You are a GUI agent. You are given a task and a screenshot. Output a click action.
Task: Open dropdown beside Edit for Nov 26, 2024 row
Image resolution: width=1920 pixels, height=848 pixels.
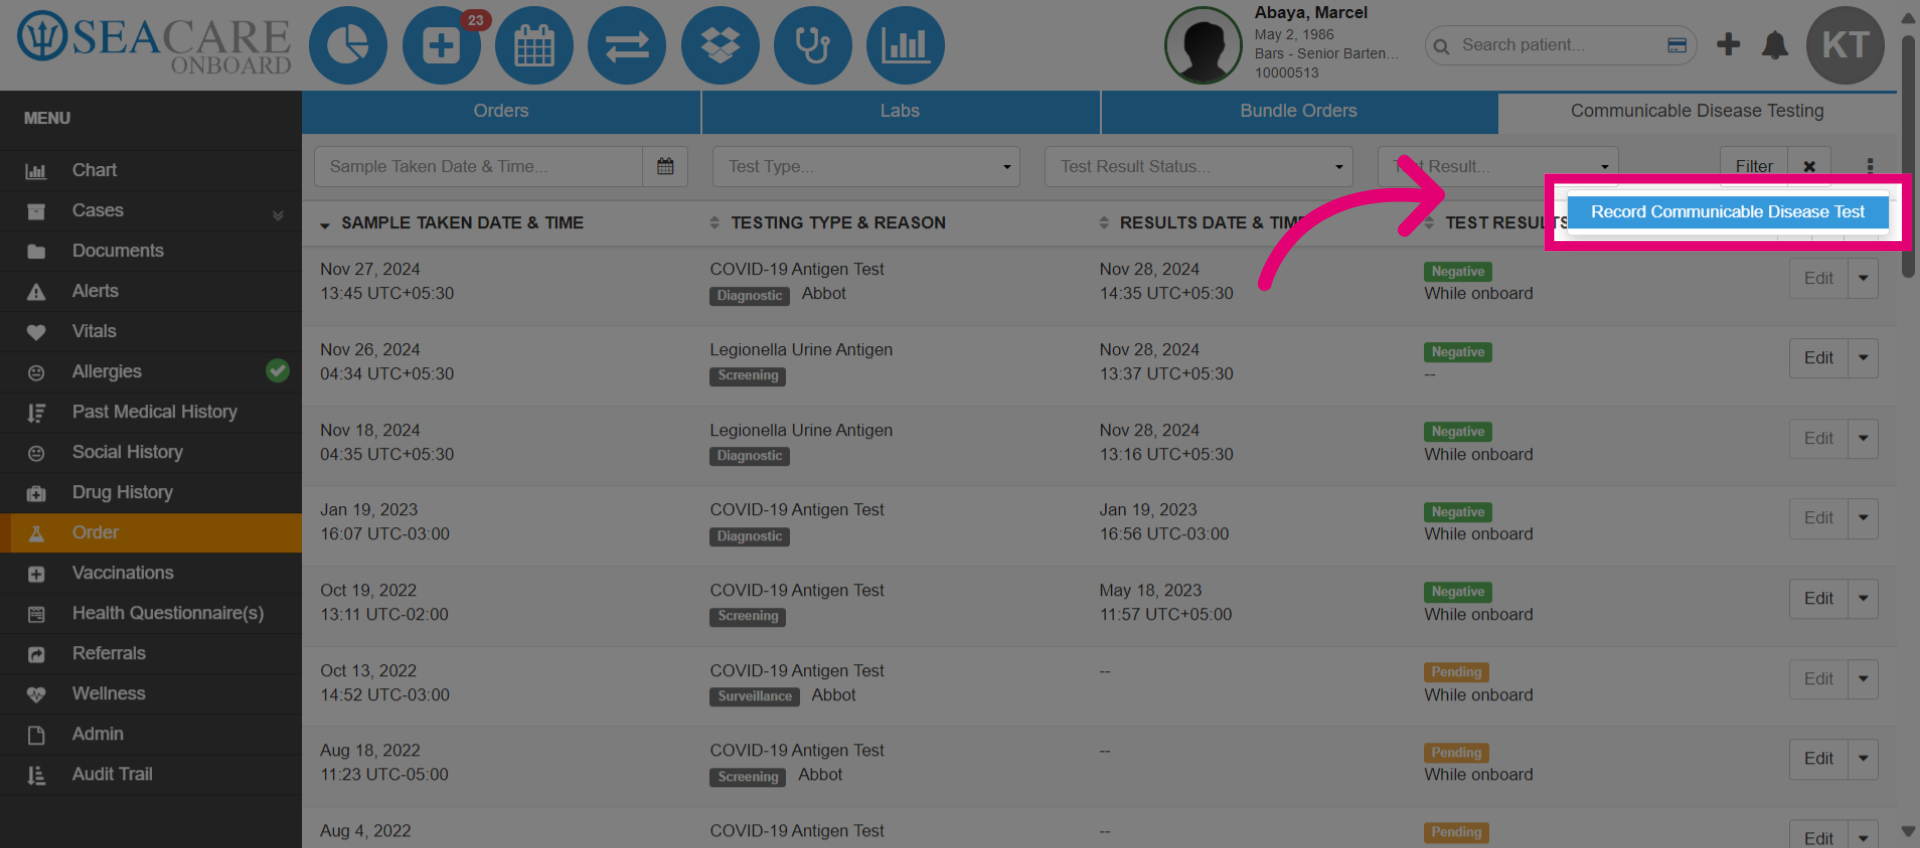tap(1863, 358)
